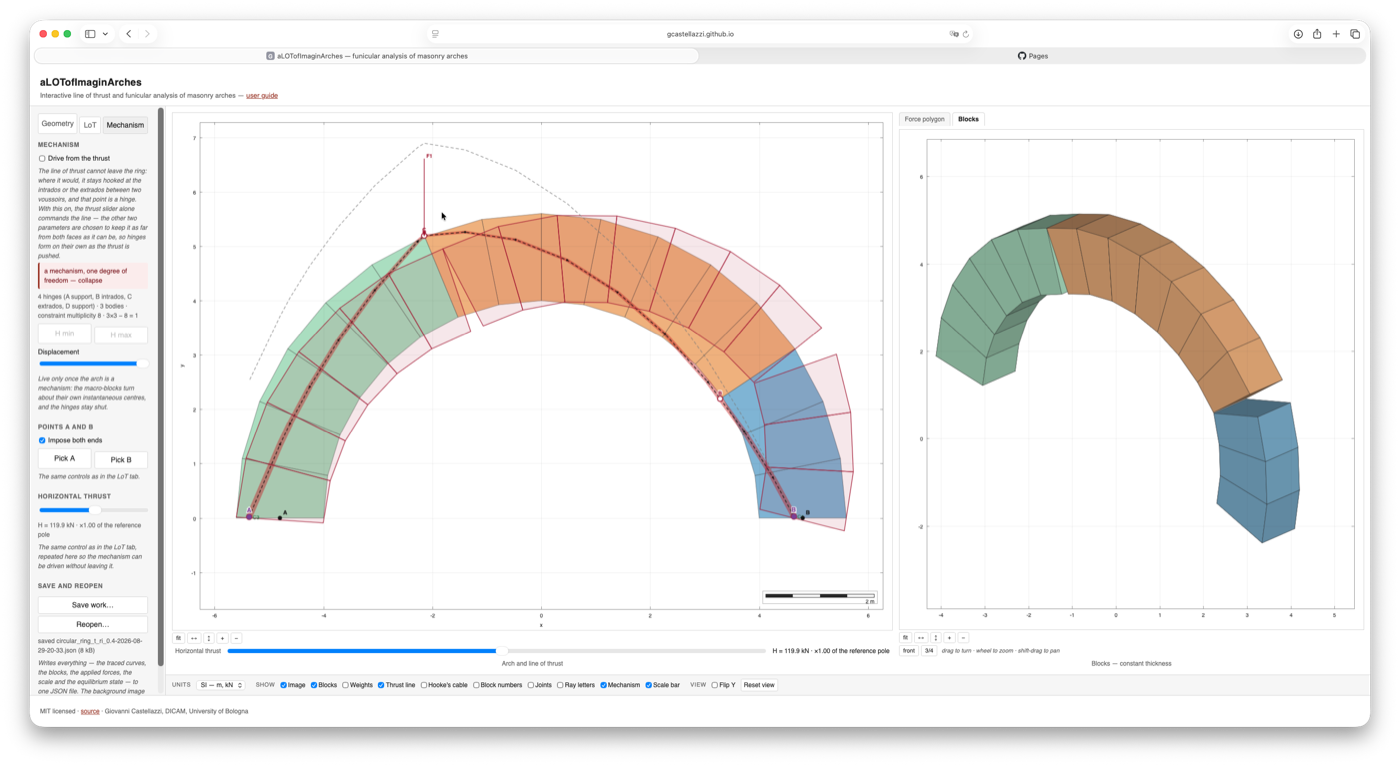Click fit button below the Blocks 3D view
Screen dimensions: 1400x766
[906, 638]
